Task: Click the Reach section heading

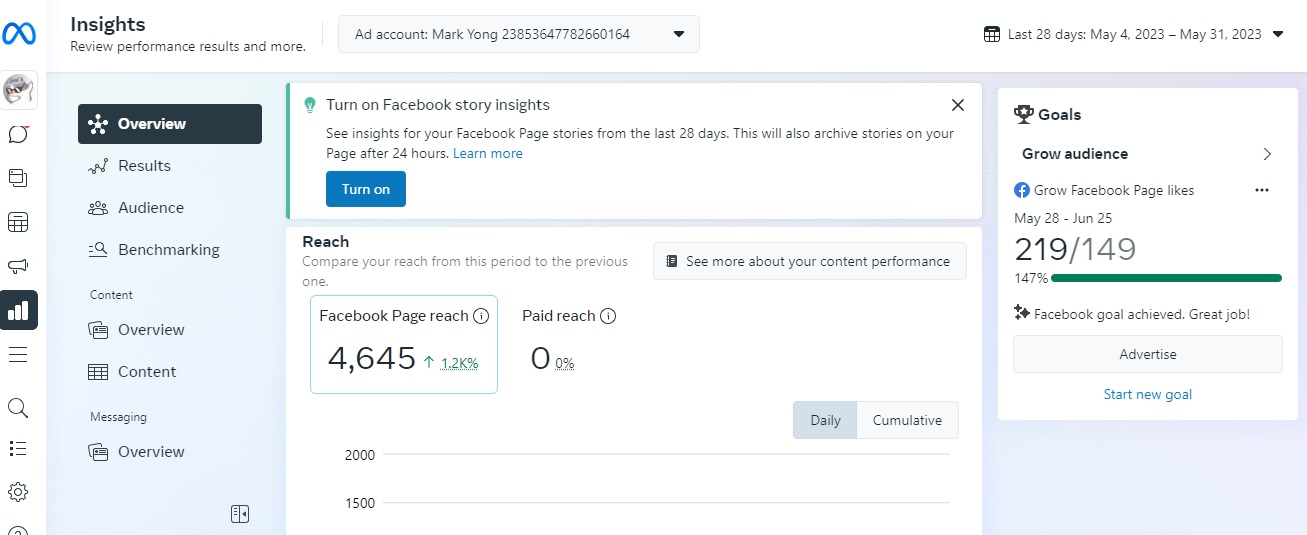Action: (326, 241)
